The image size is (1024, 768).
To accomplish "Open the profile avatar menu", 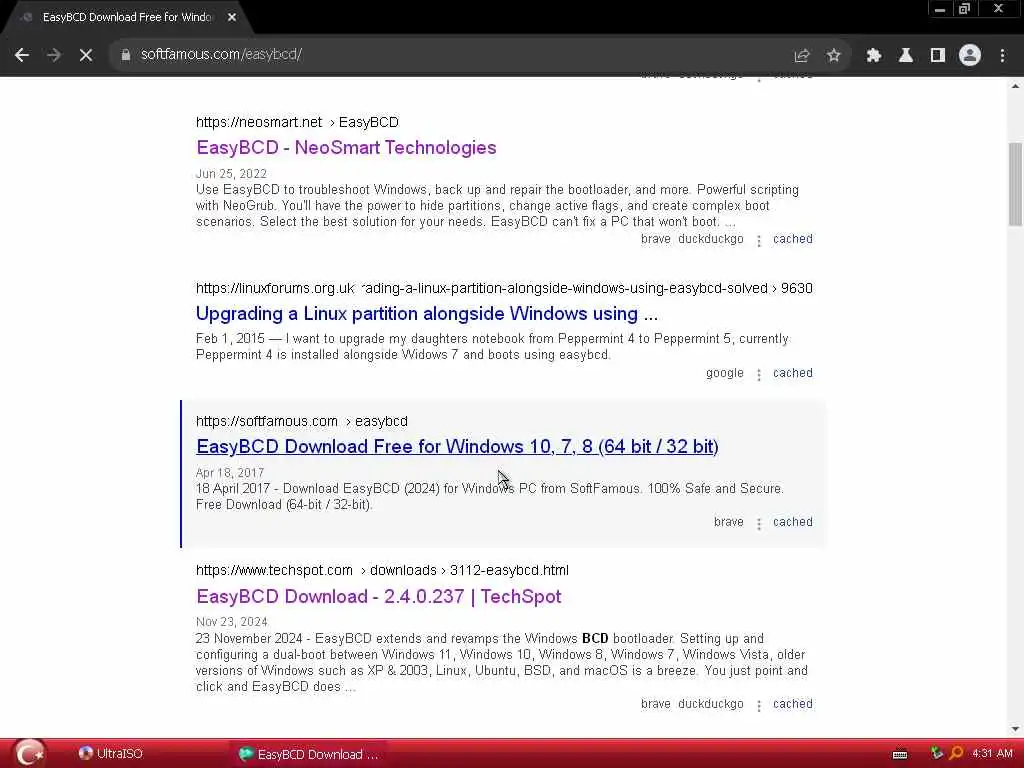I will pyautogui.click(x=970, y=56).
